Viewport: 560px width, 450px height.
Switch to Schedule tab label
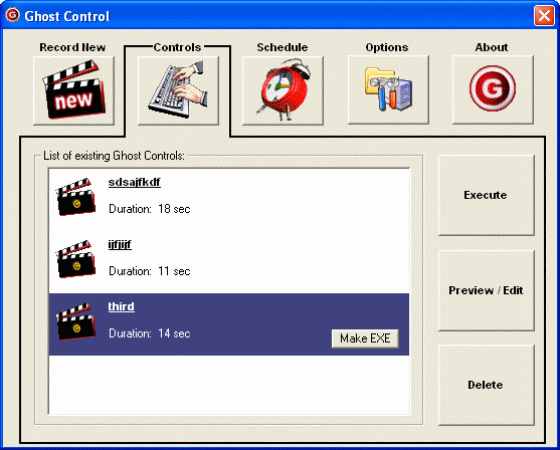[282, 47]
